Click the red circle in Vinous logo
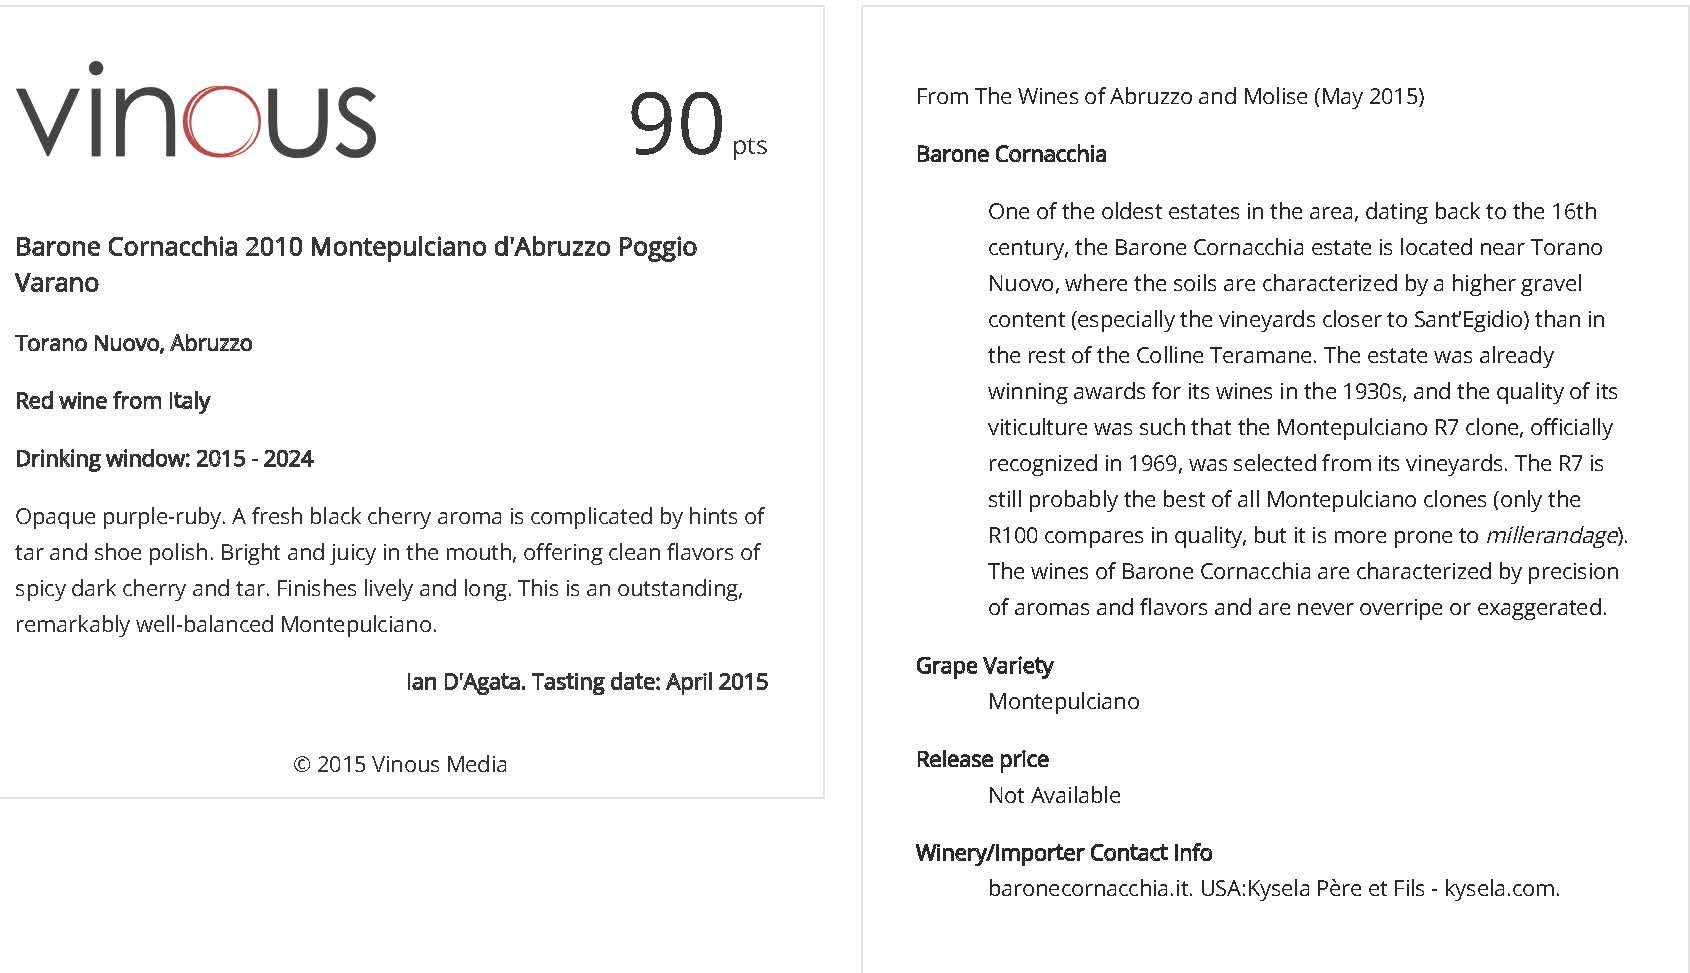Screen dimensions: 1690x973 tap(222, 121)
